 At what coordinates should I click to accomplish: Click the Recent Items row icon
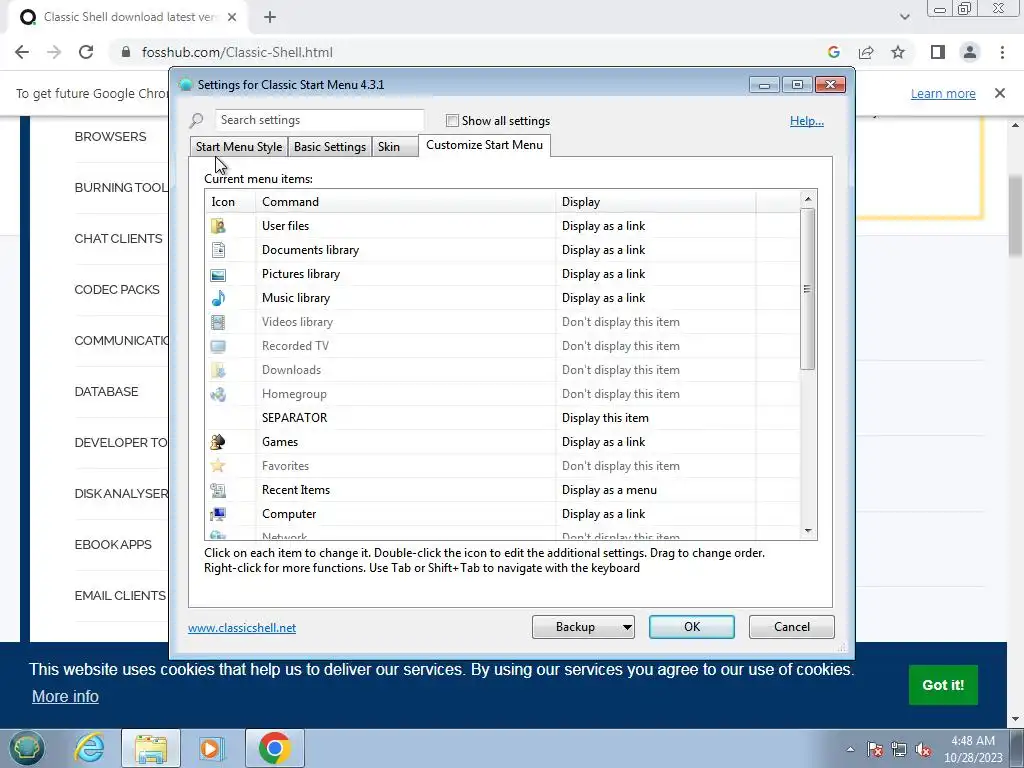218,490
